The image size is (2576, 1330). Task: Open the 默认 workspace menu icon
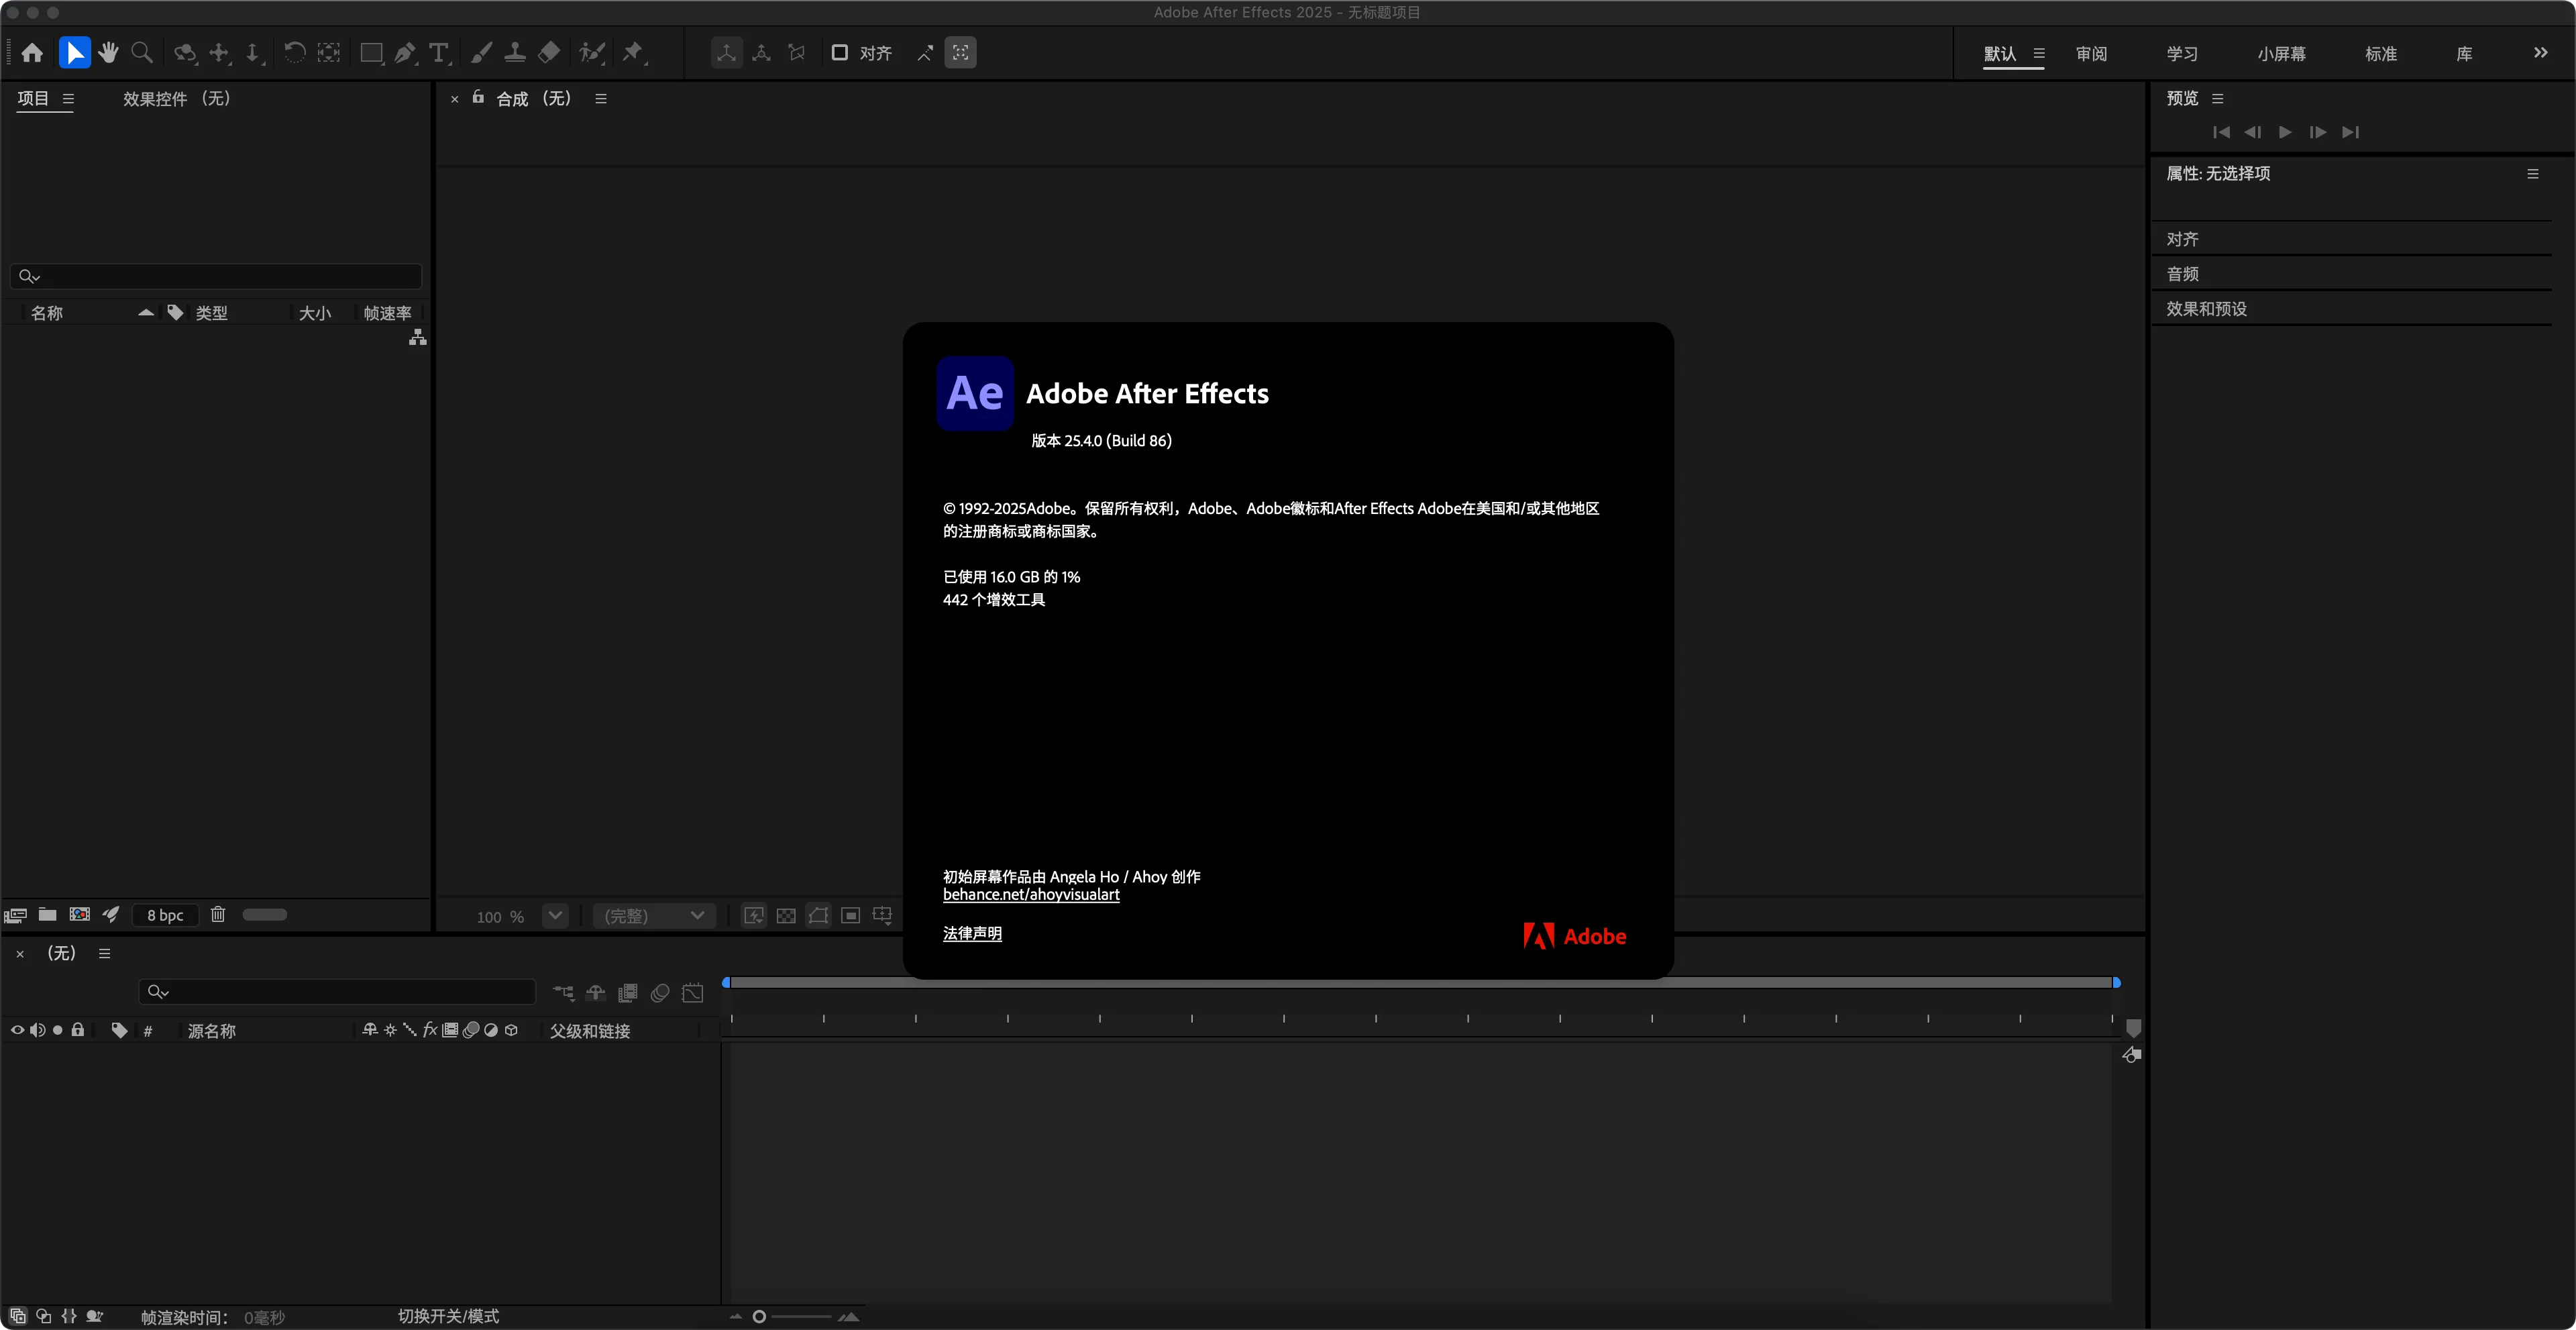pos(2039,53)
